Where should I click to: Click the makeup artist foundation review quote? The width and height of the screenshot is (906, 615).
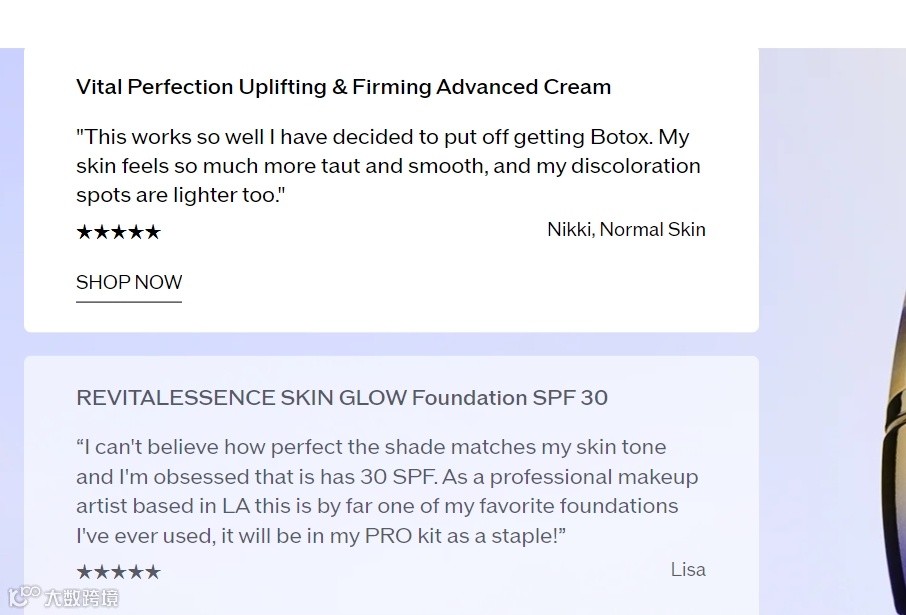(x=387, y=491)
